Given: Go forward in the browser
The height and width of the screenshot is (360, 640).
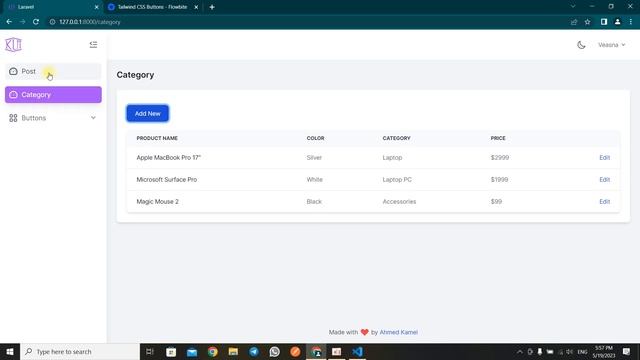Looking at the screenshot, I should [x=22, y=22].
